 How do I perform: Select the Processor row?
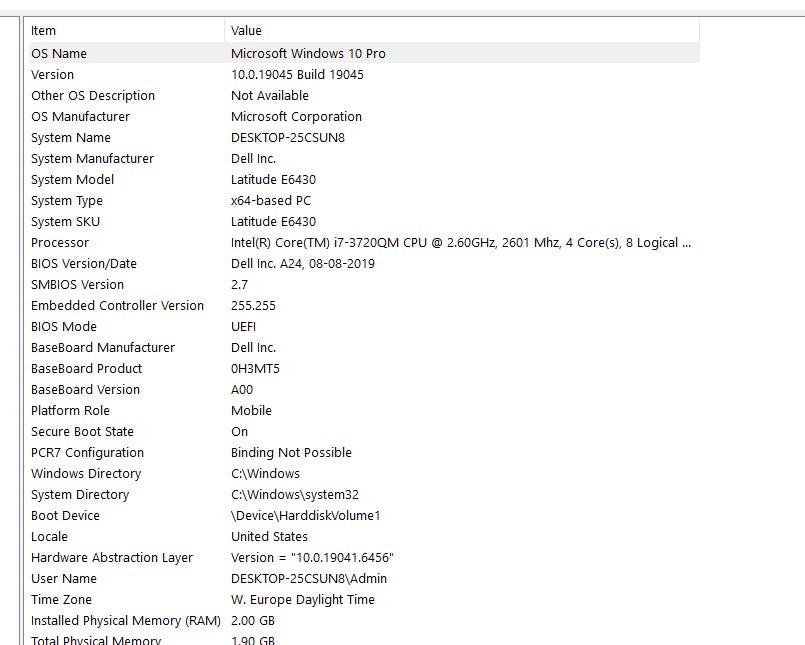[x=364, y=242]
